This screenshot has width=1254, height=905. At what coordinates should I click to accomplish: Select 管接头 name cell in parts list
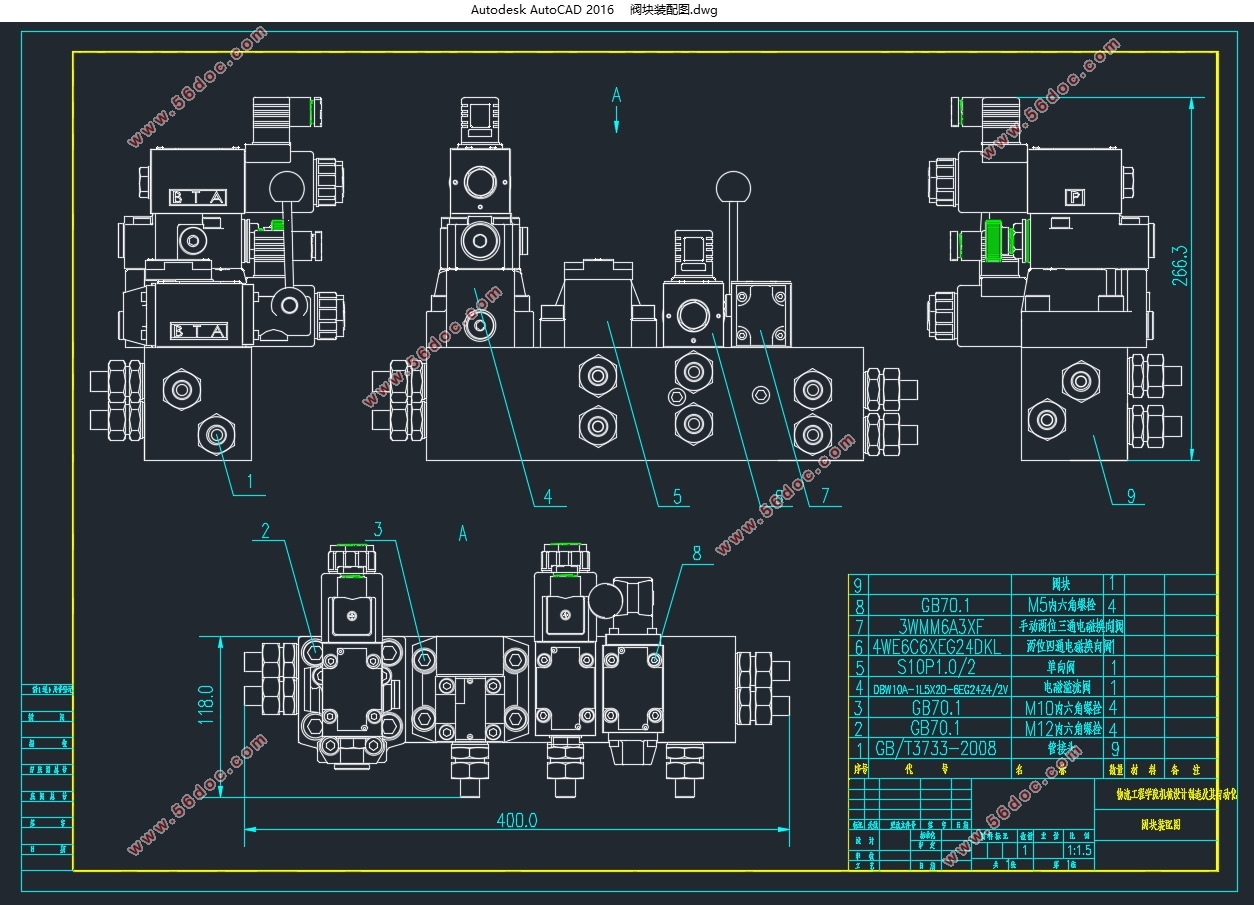click(1060, 748)
